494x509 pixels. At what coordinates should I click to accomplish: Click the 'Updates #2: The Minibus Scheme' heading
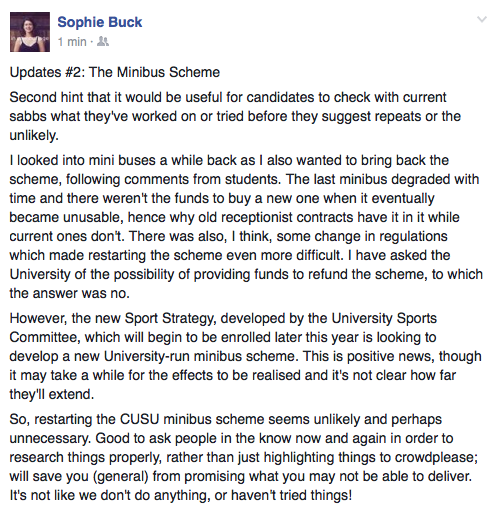(115, 72)
